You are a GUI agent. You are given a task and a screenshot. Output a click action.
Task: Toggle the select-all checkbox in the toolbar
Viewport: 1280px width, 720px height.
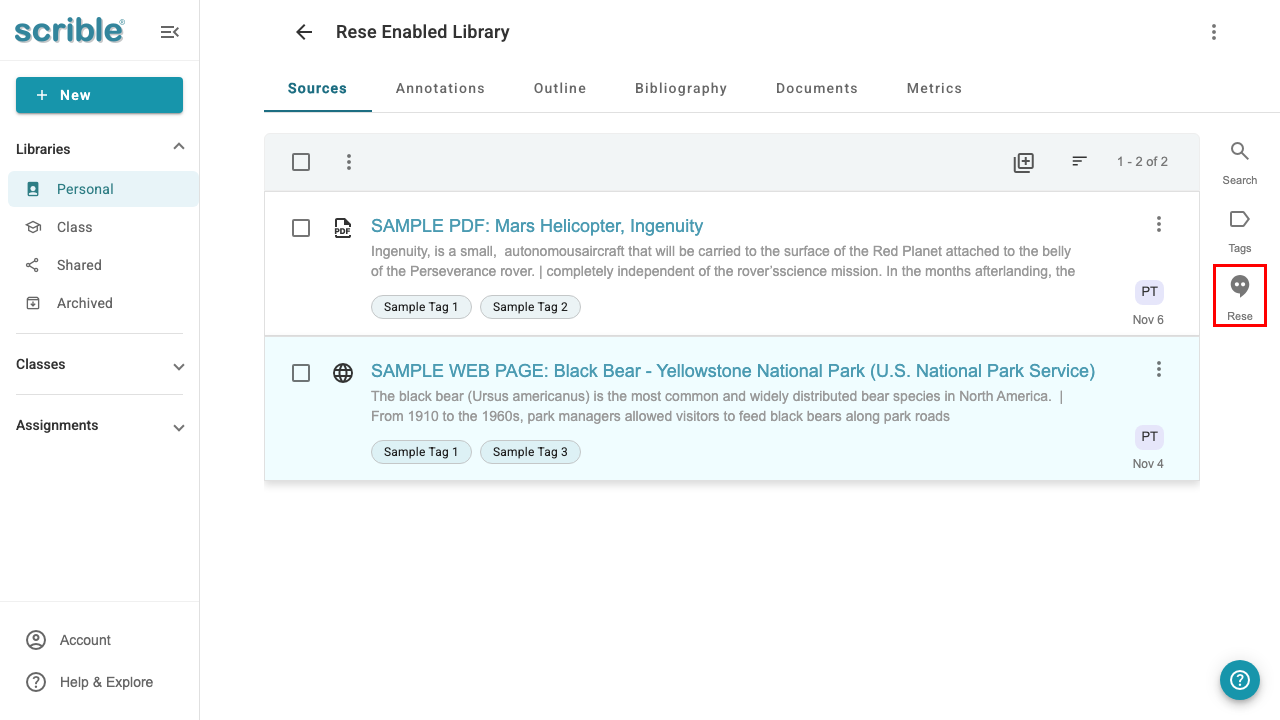click(301, 161)
